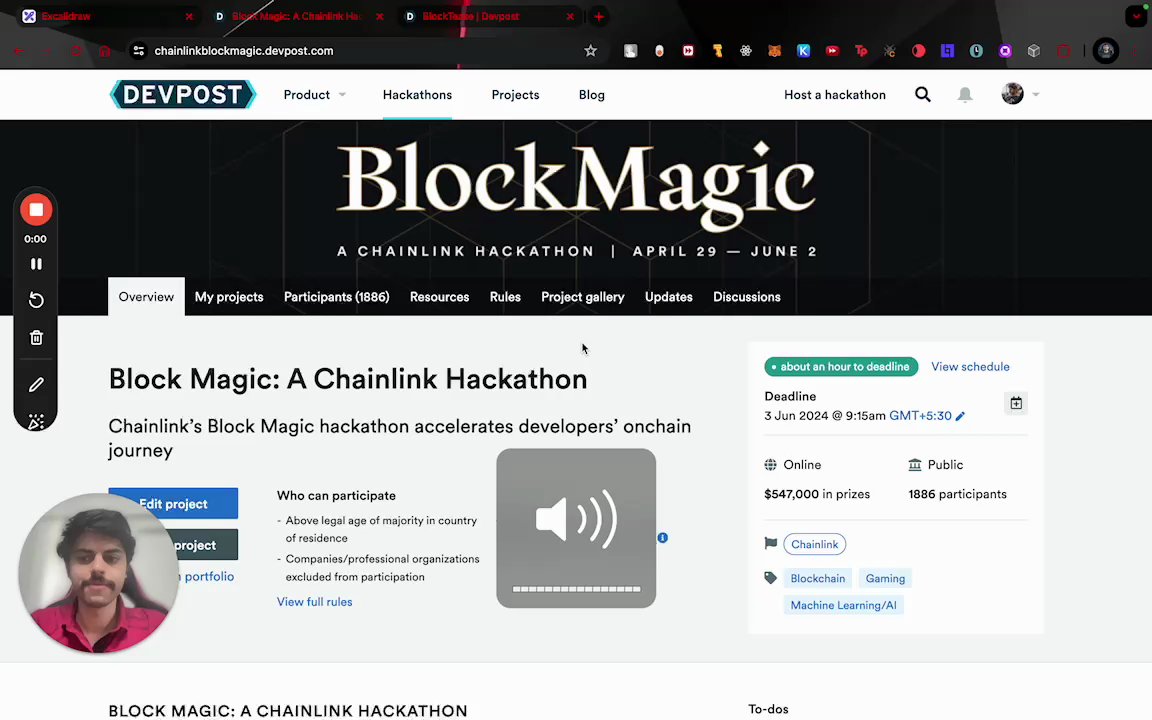1152x720 pixels.
Task: Delete the recording with the trash icon
Action: [x=36, y=338]
